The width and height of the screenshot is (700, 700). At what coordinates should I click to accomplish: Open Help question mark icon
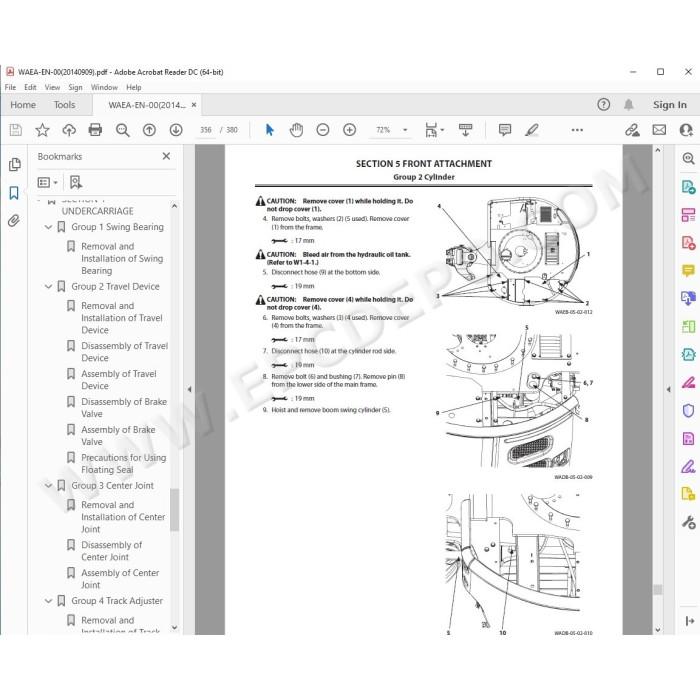(604, 104)
